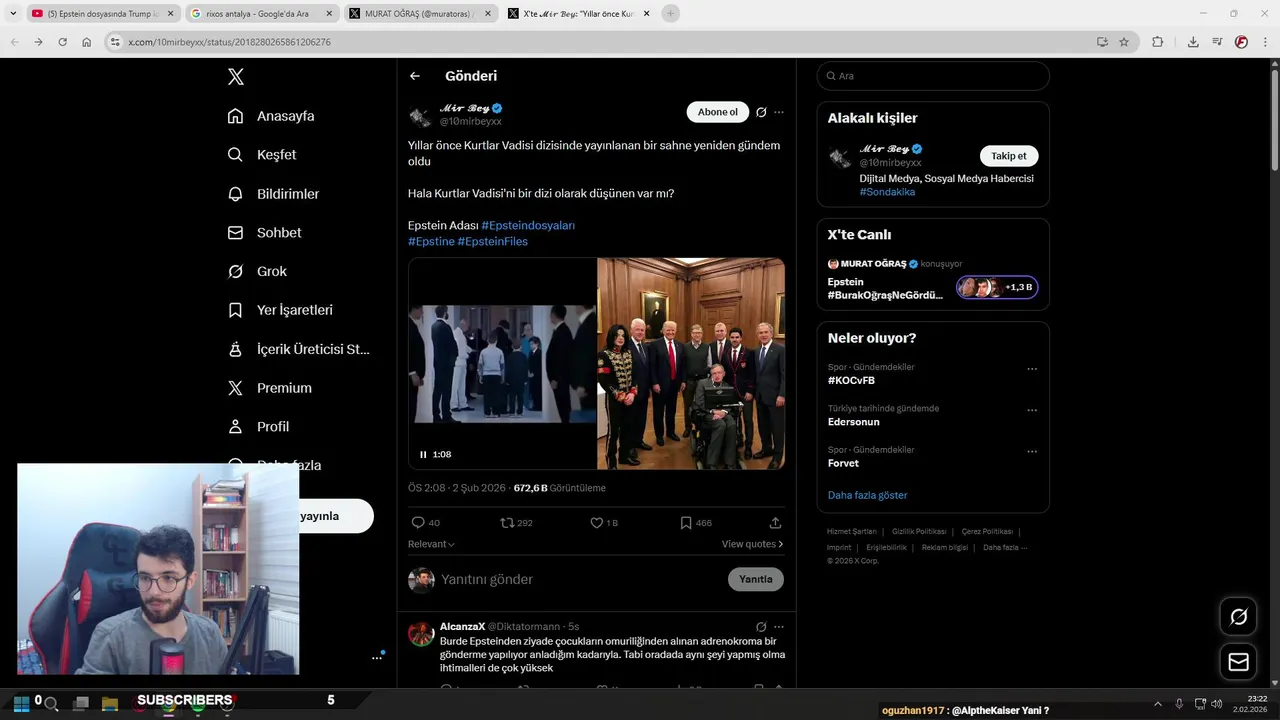Viewport: 1280px width, 720px height.
Task: Click #EpsteinFiles hashtag
Action: click(x=492, y=241)
